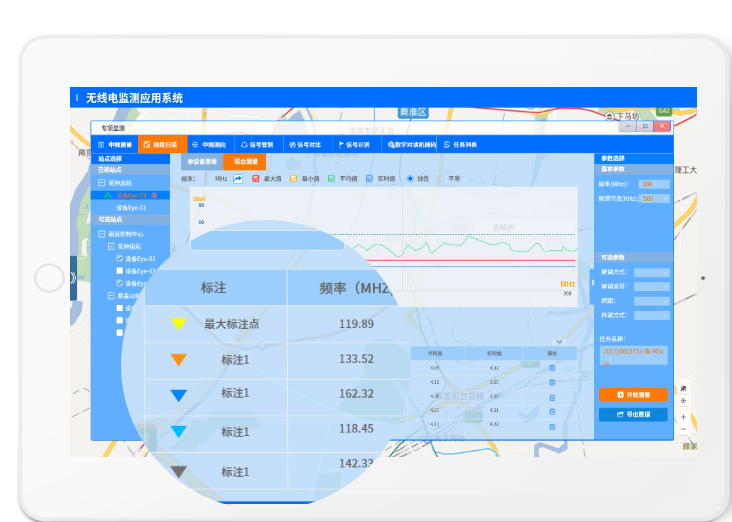Open the 频段扫描 tab

pyautogui.click(x=162, y=145)
